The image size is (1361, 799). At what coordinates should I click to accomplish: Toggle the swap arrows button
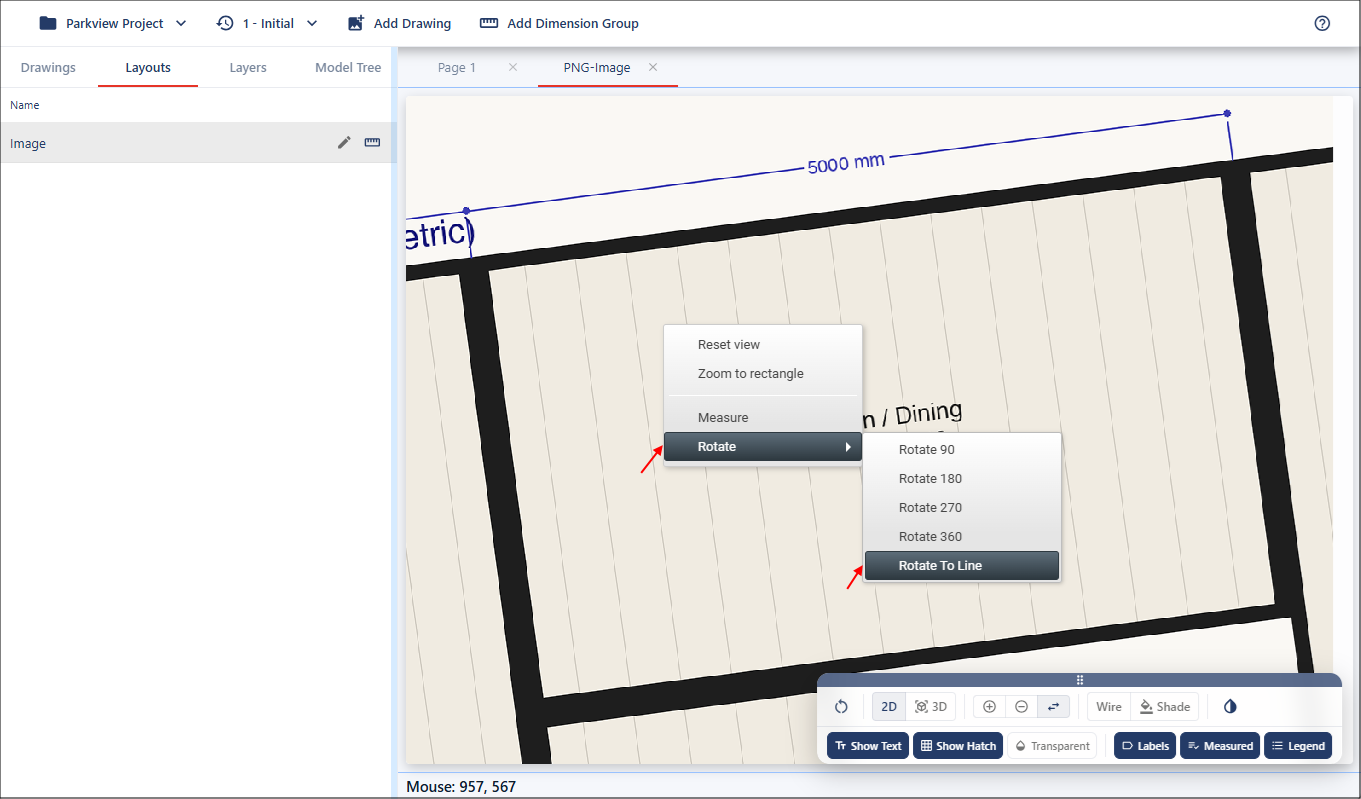(1053, 706)
